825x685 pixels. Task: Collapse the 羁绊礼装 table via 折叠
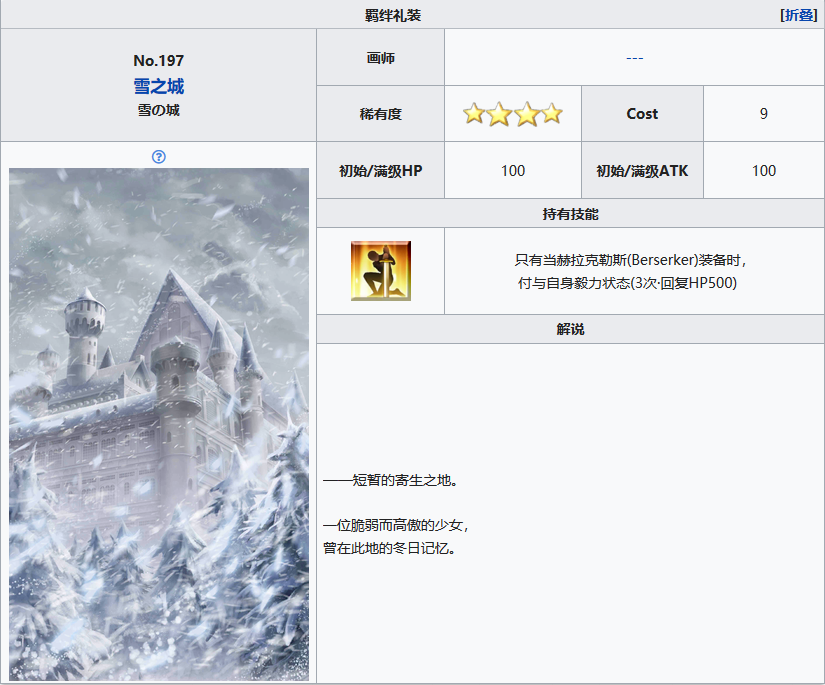798,15
